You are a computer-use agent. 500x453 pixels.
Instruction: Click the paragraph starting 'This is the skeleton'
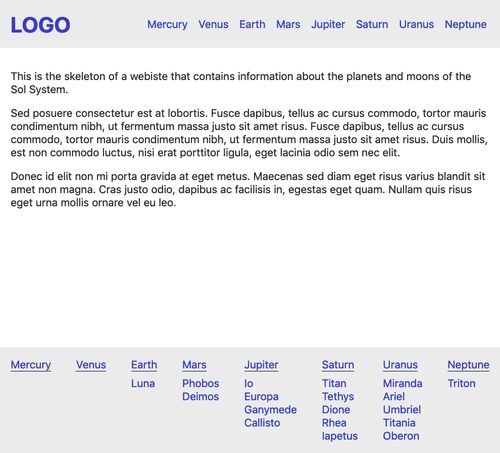click(x=241, y=83)
